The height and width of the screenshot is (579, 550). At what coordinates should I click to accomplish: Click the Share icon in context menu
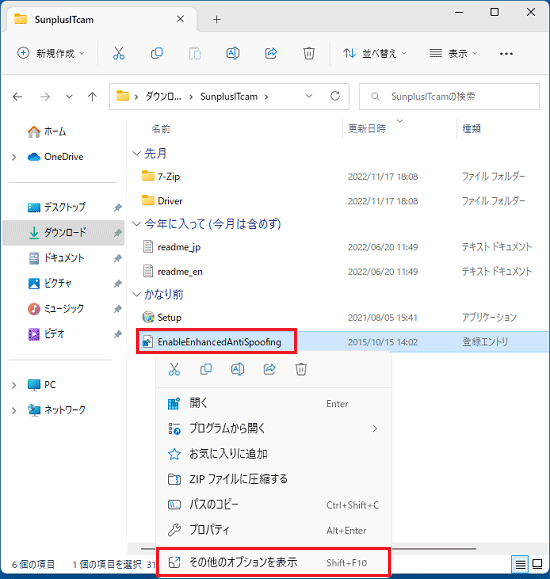point(269,369)
